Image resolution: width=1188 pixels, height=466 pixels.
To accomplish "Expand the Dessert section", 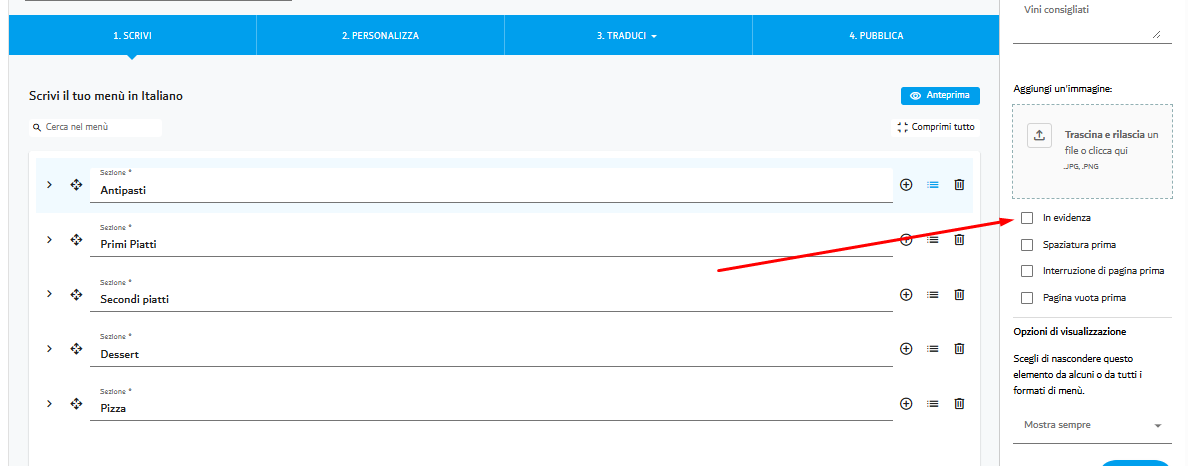I will [49, 349].
